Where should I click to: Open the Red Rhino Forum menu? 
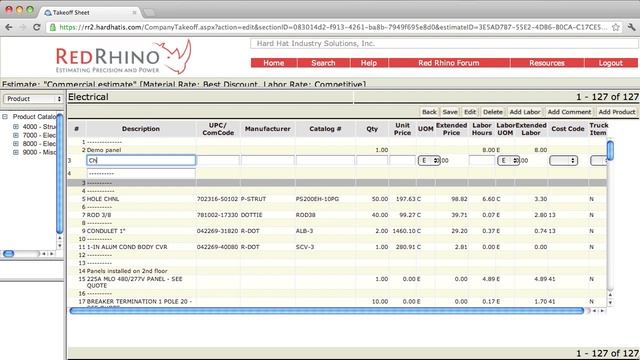coord(449,63)
